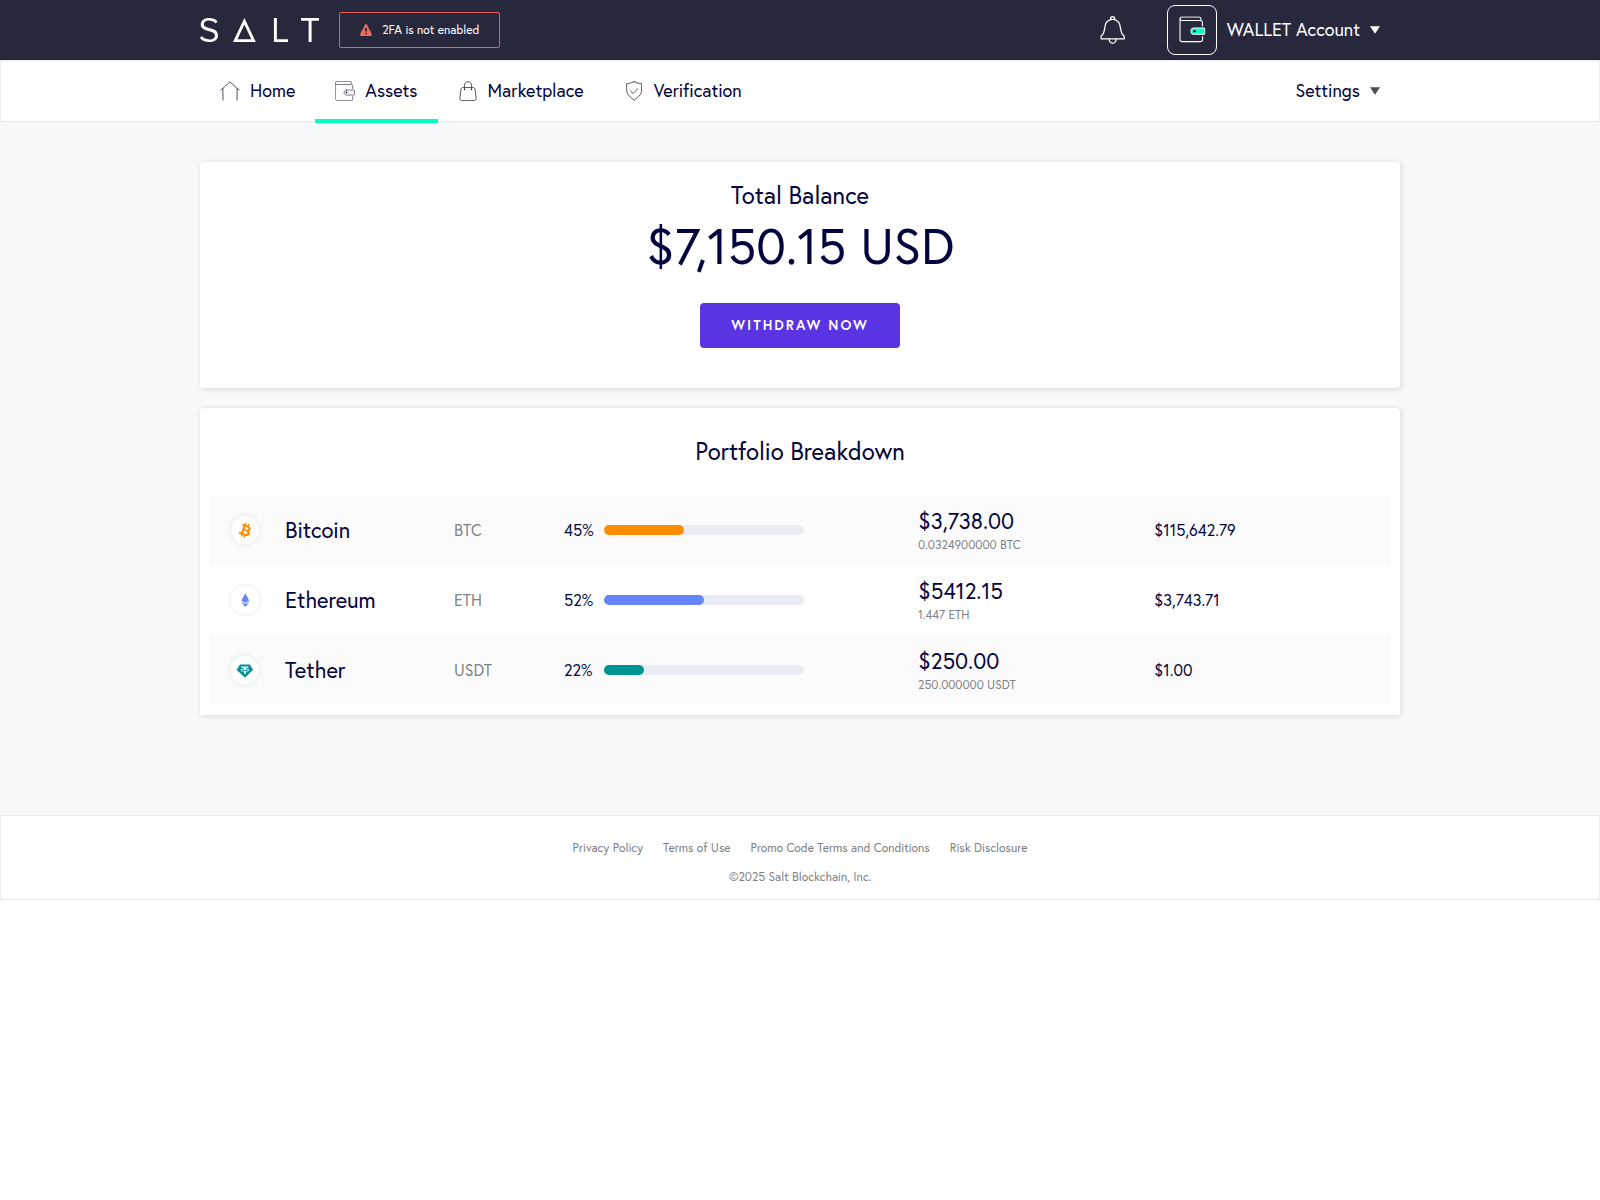Select the Assets tab

(x=376, y=91)
